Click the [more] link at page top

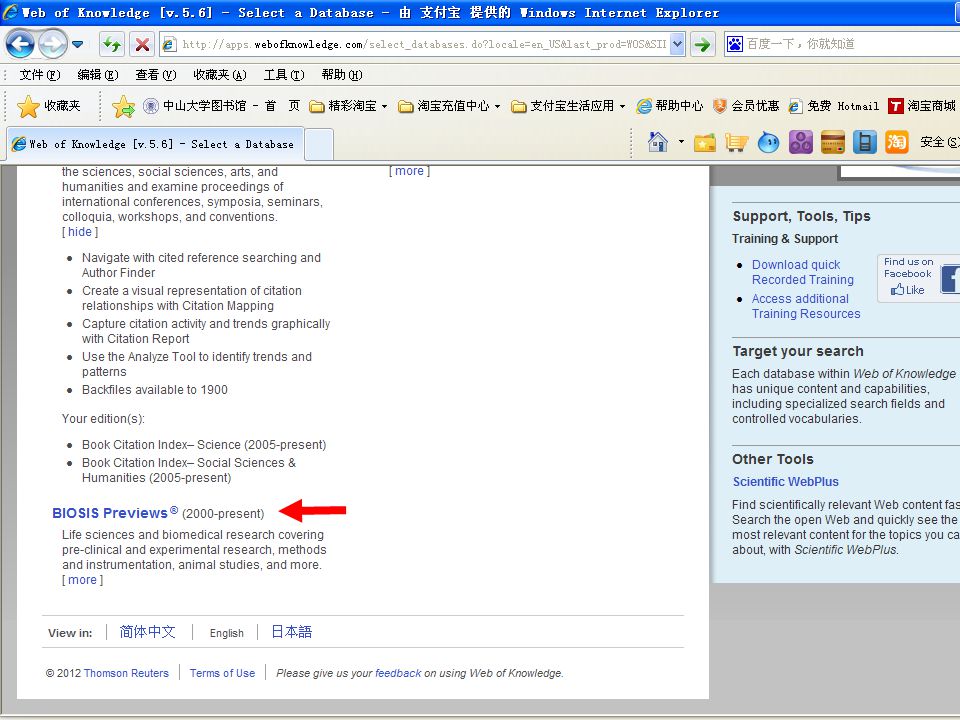pos(410,171)
